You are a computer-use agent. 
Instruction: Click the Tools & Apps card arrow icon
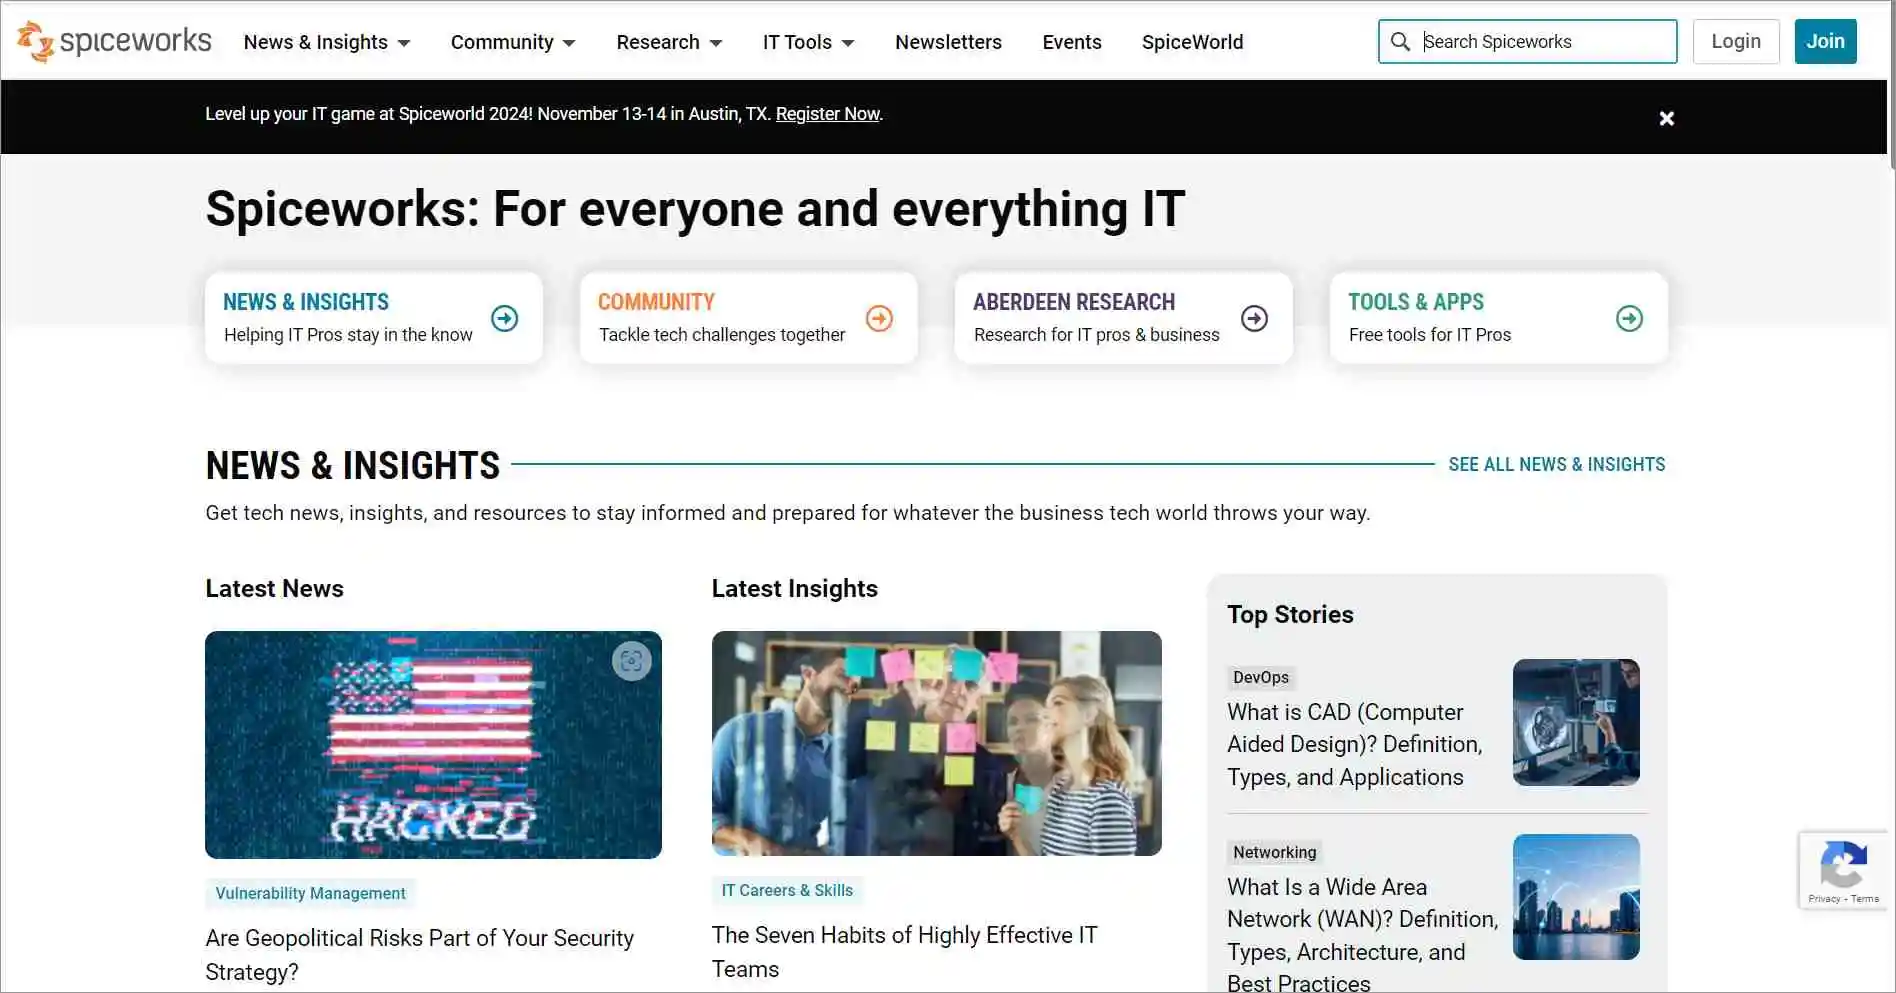pyautogui.click(x=1629, y=318)
